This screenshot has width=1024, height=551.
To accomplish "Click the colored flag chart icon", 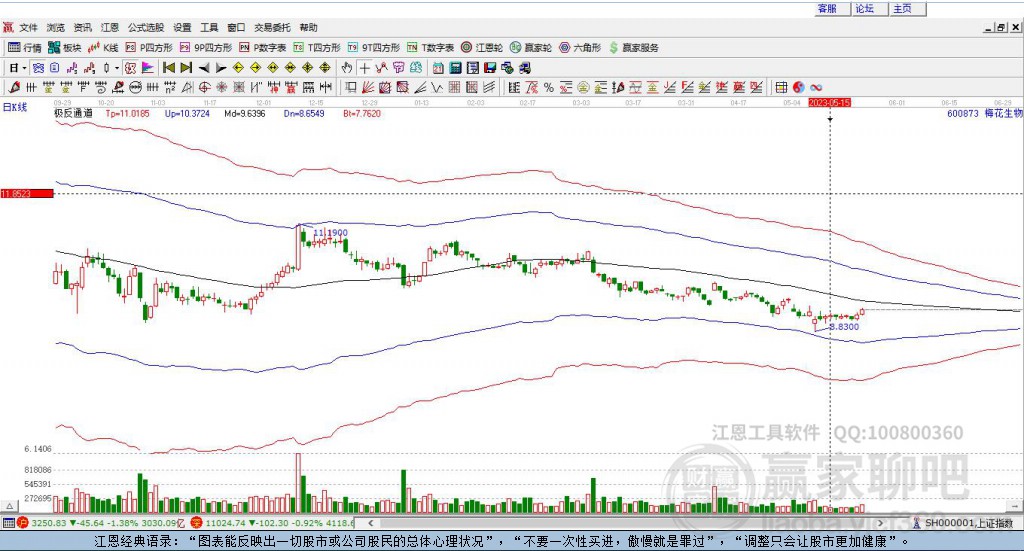I will (x=148, y=68).
